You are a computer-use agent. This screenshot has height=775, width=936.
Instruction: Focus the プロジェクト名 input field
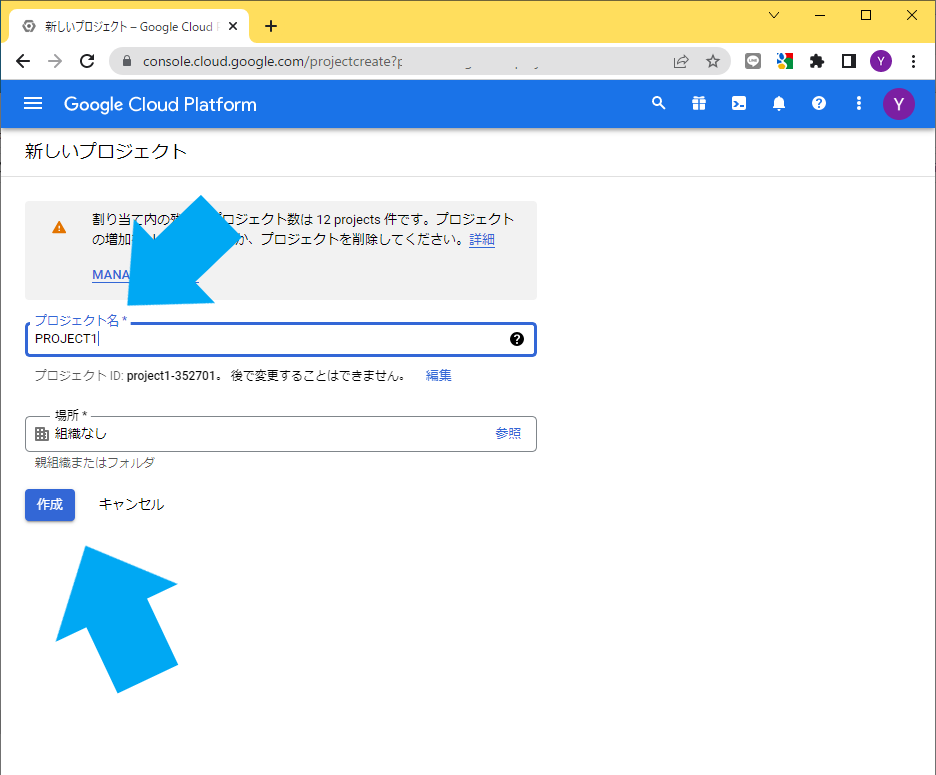(x=281, y=339)
